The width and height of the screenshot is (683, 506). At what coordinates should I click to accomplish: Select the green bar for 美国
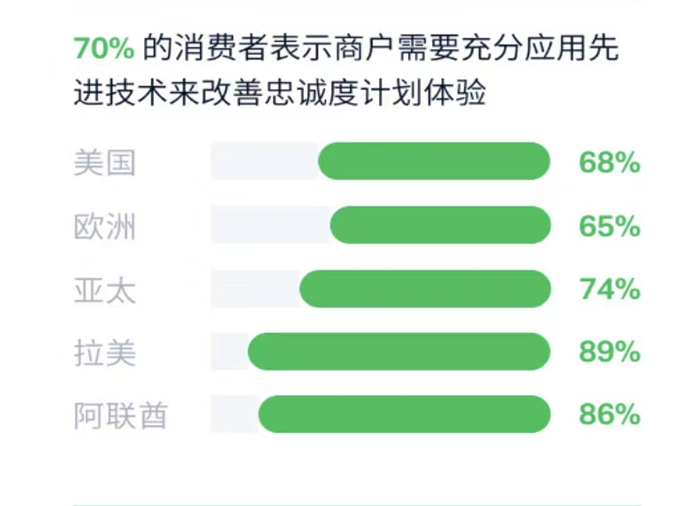pyautogui.click(x=434, y=162)
